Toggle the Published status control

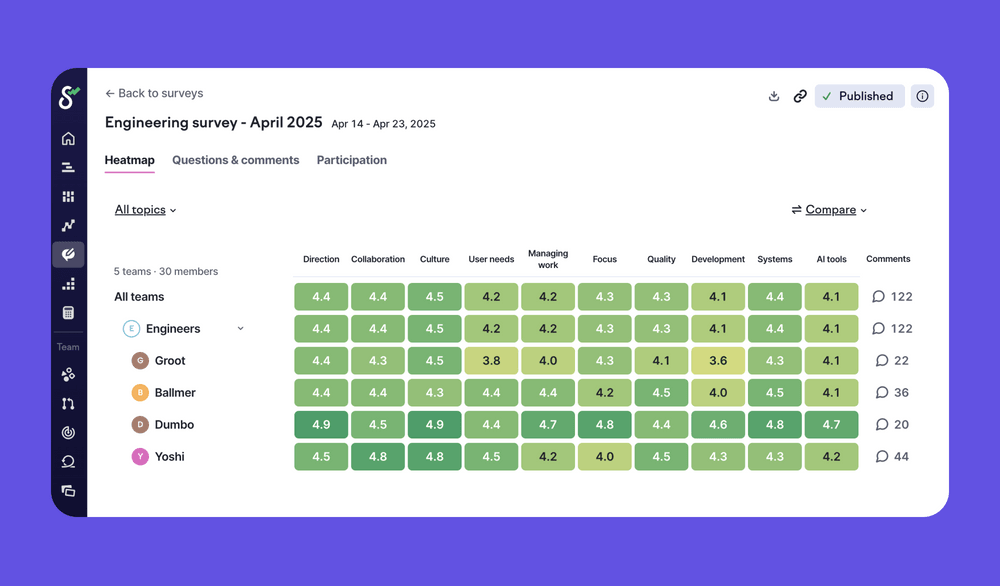click(x=859, y=96)
